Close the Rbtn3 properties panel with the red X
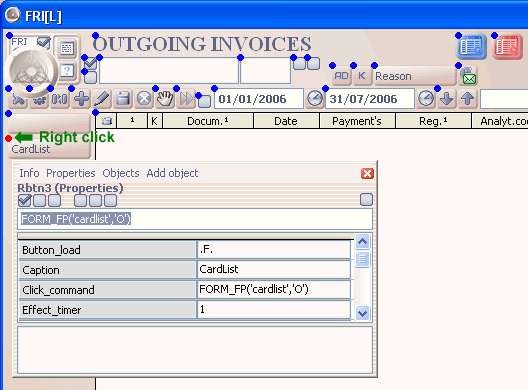528x390 pixels. 367,173
